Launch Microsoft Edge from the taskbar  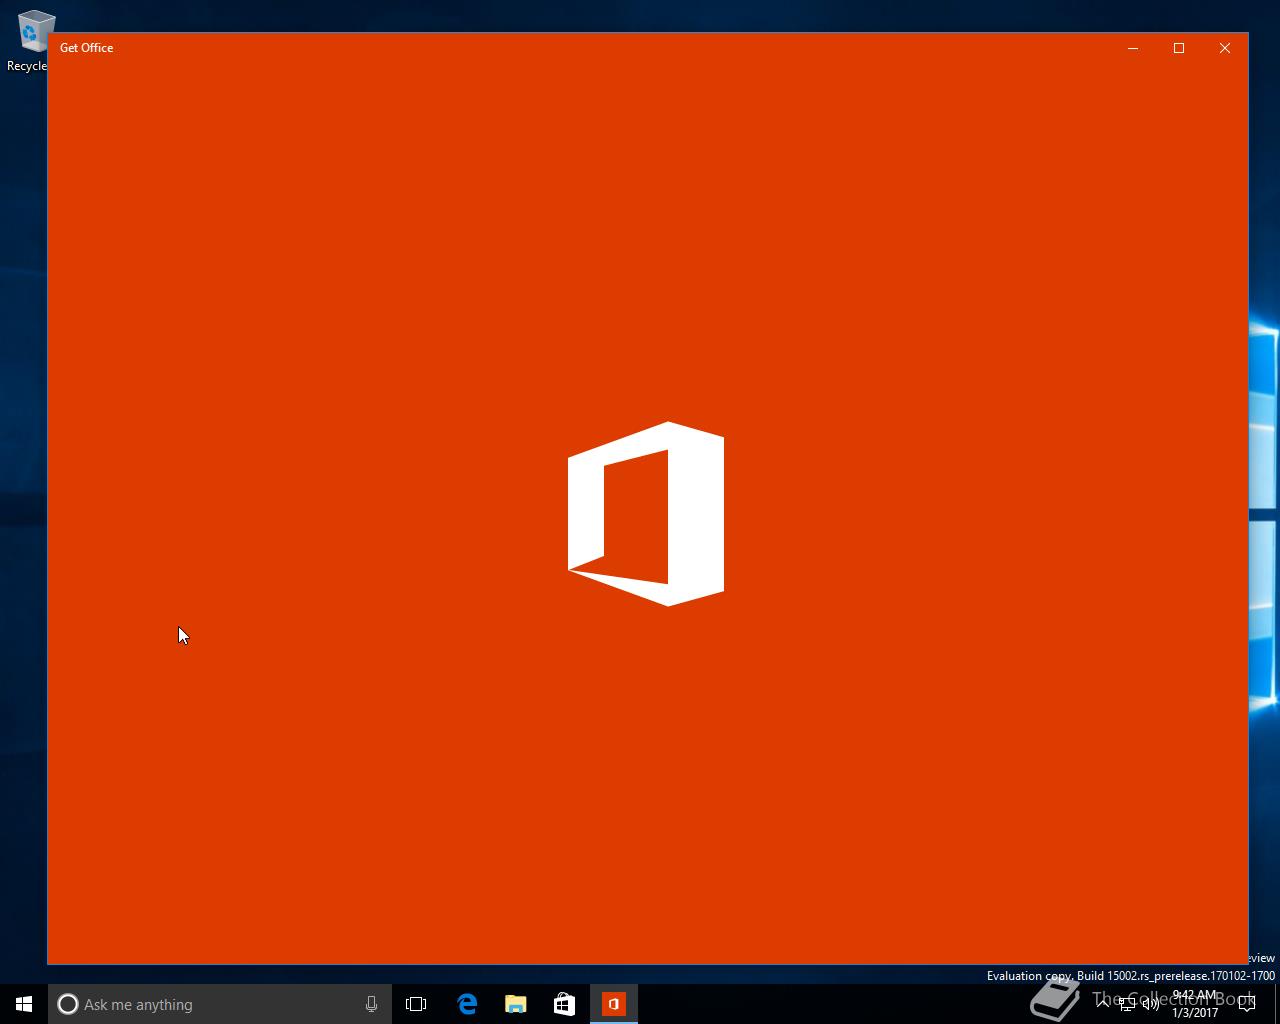click(x=467, y=1004)
